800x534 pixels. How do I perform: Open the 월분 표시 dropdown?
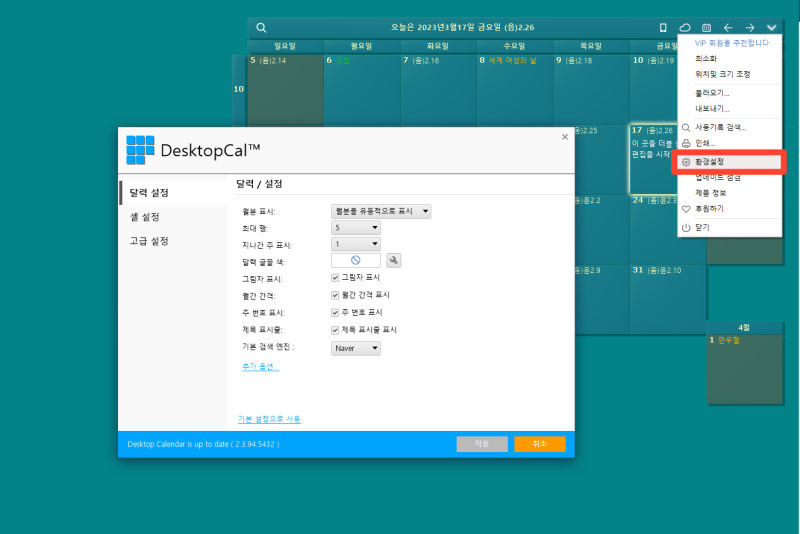(x=381, y=211)
